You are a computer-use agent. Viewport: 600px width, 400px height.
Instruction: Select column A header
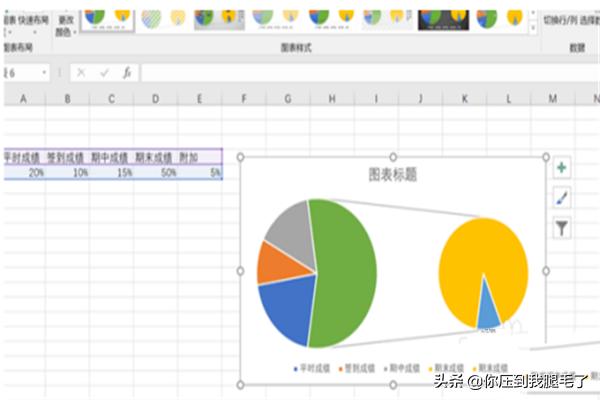tap(23, 99)
